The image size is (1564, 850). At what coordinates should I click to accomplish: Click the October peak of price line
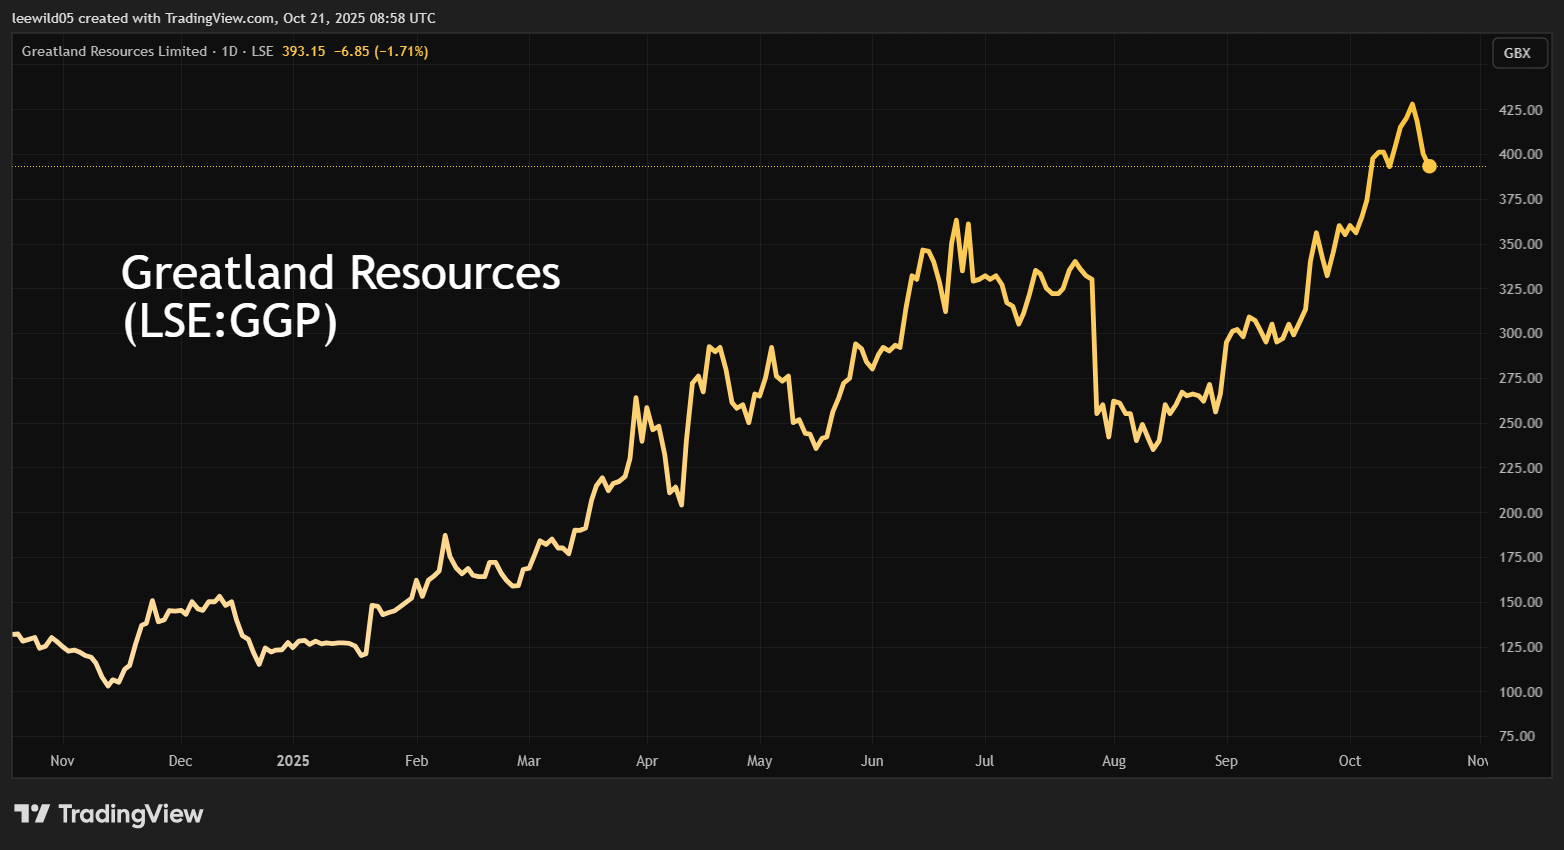coord(1411,104)
